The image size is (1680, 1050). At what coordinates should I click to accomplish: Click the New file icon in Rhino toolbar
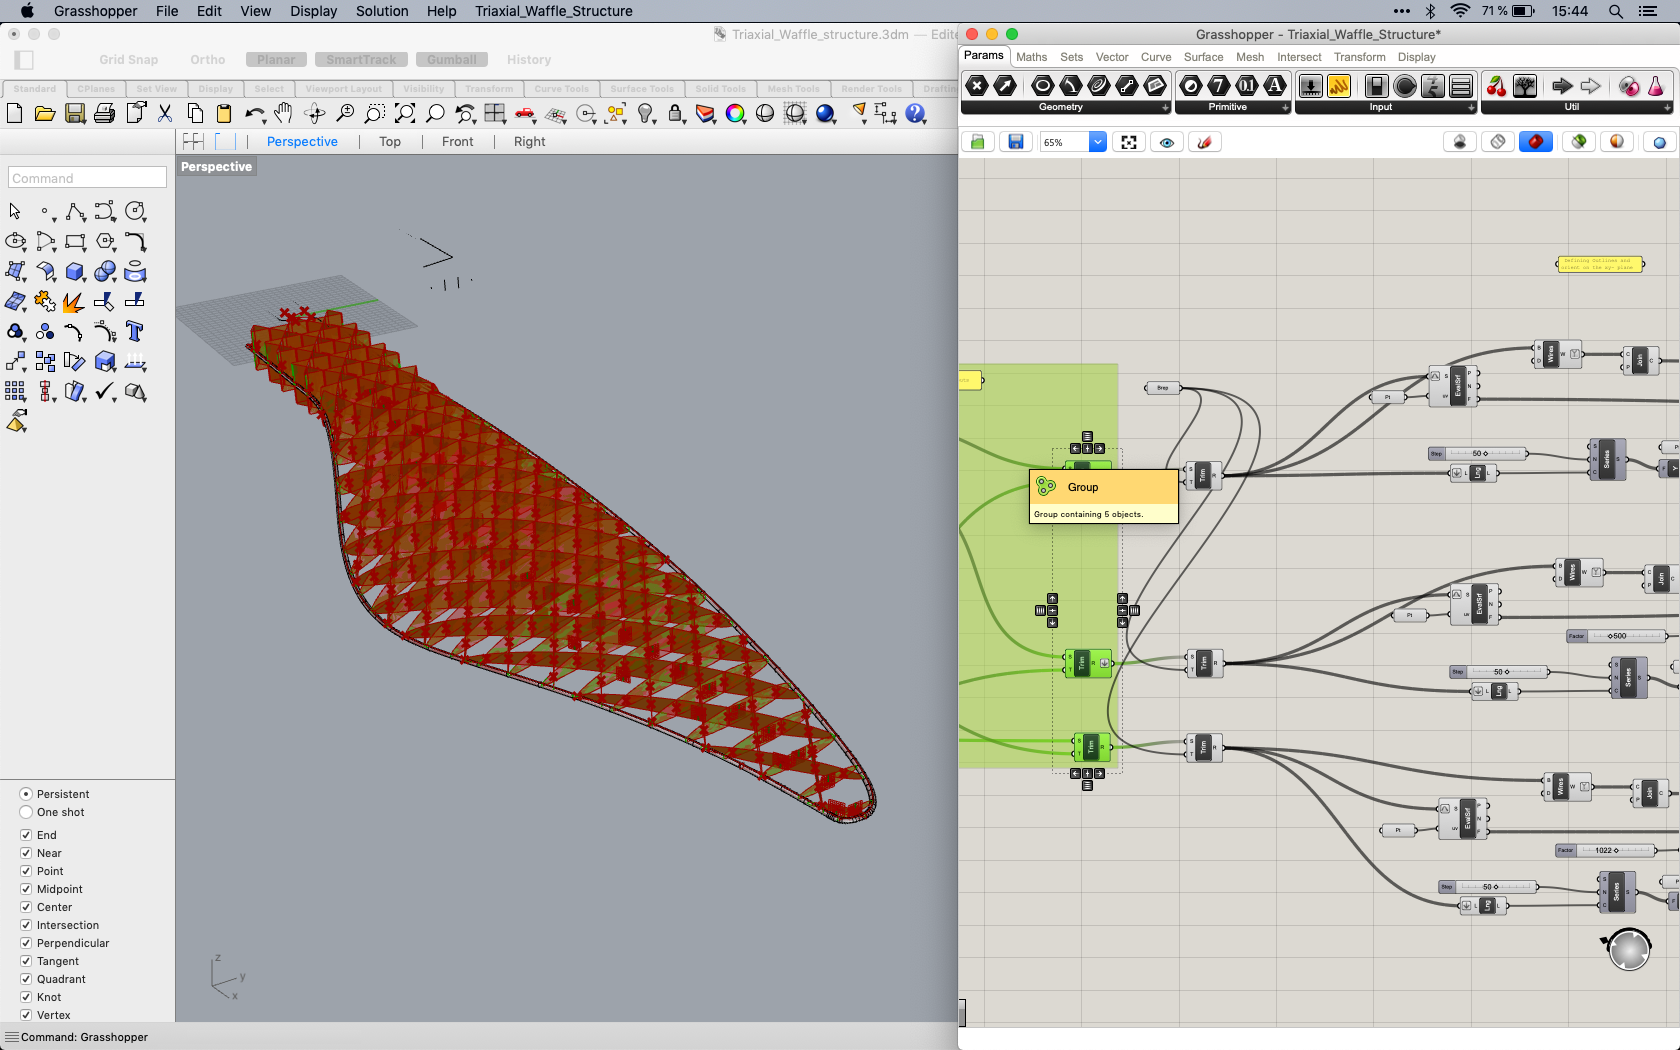(15, 114)
